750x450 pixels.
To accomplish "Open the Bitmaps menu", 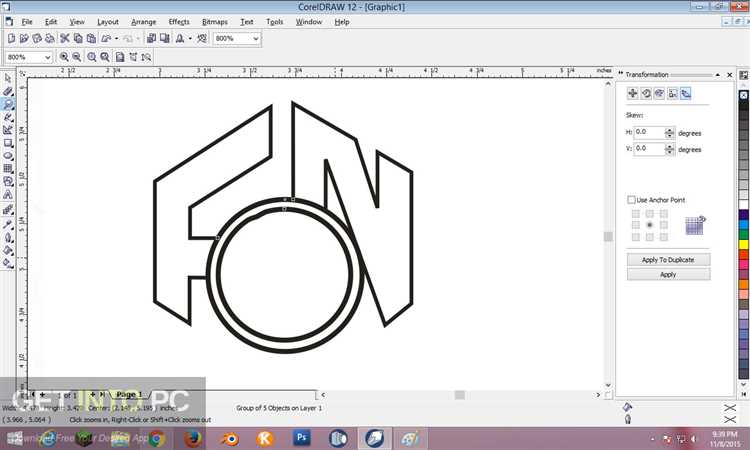I will click(215, 22).
